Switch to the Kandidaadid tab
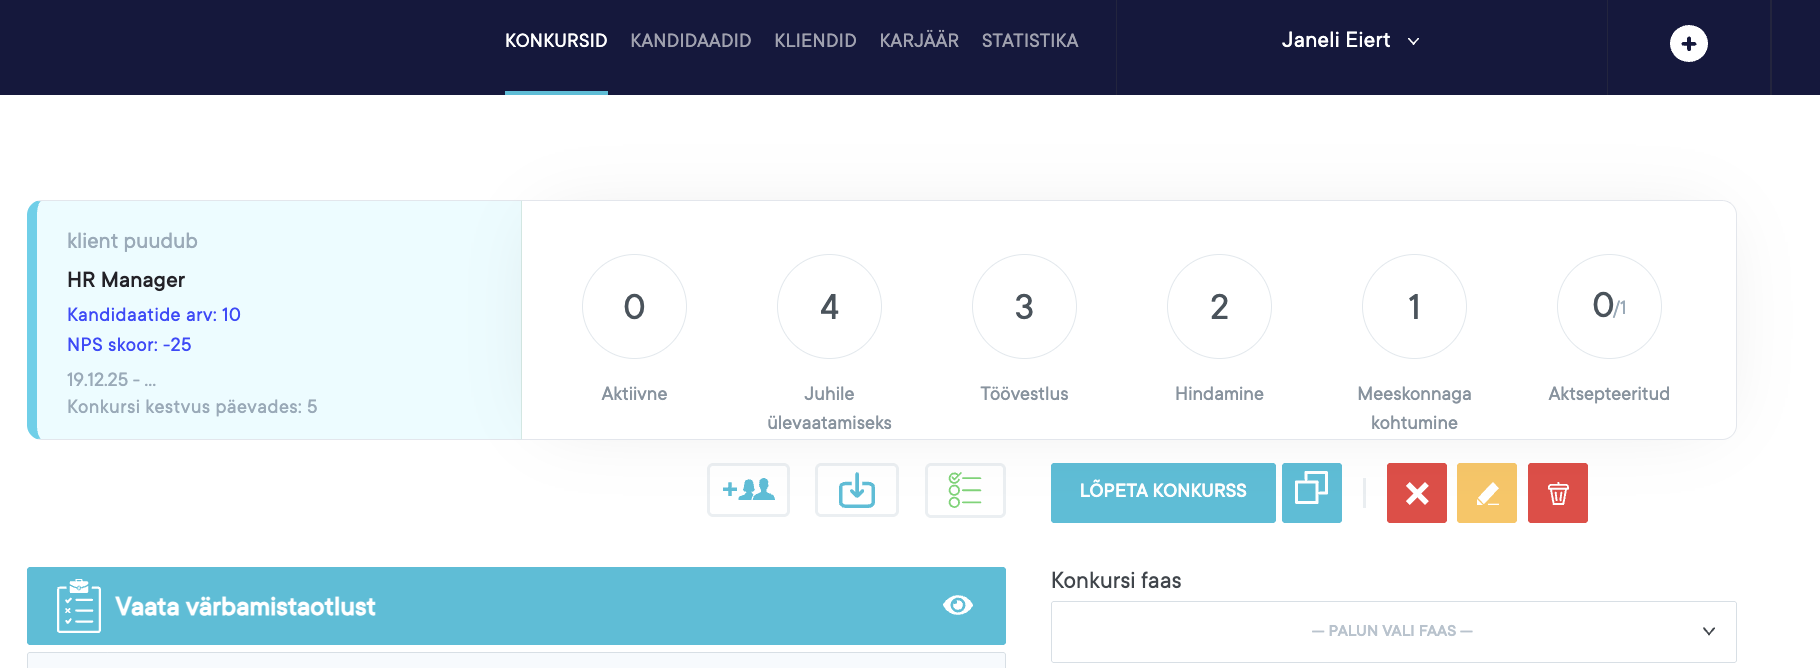Viewport: 1820px width, 668px height. [690, 41]
